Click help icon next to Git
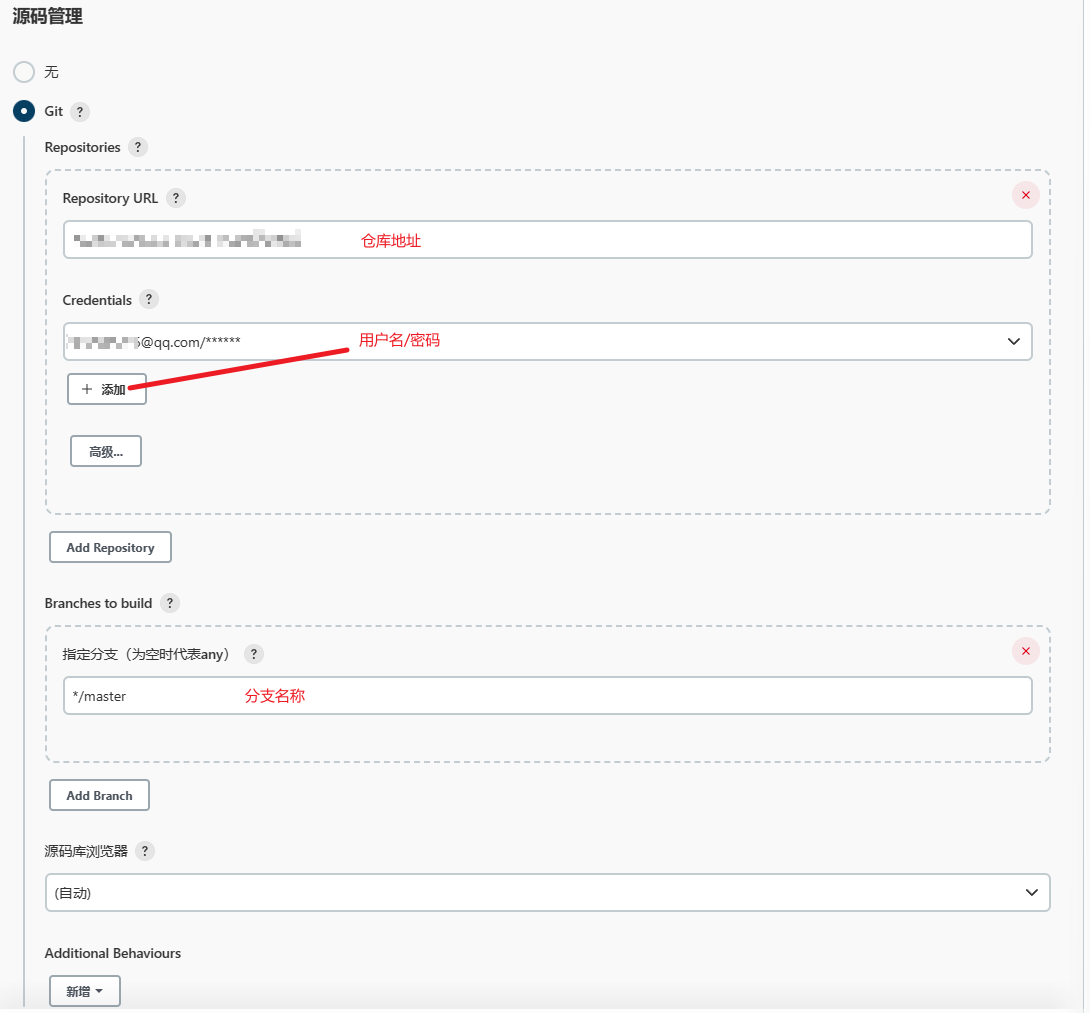 coord(80,112)
